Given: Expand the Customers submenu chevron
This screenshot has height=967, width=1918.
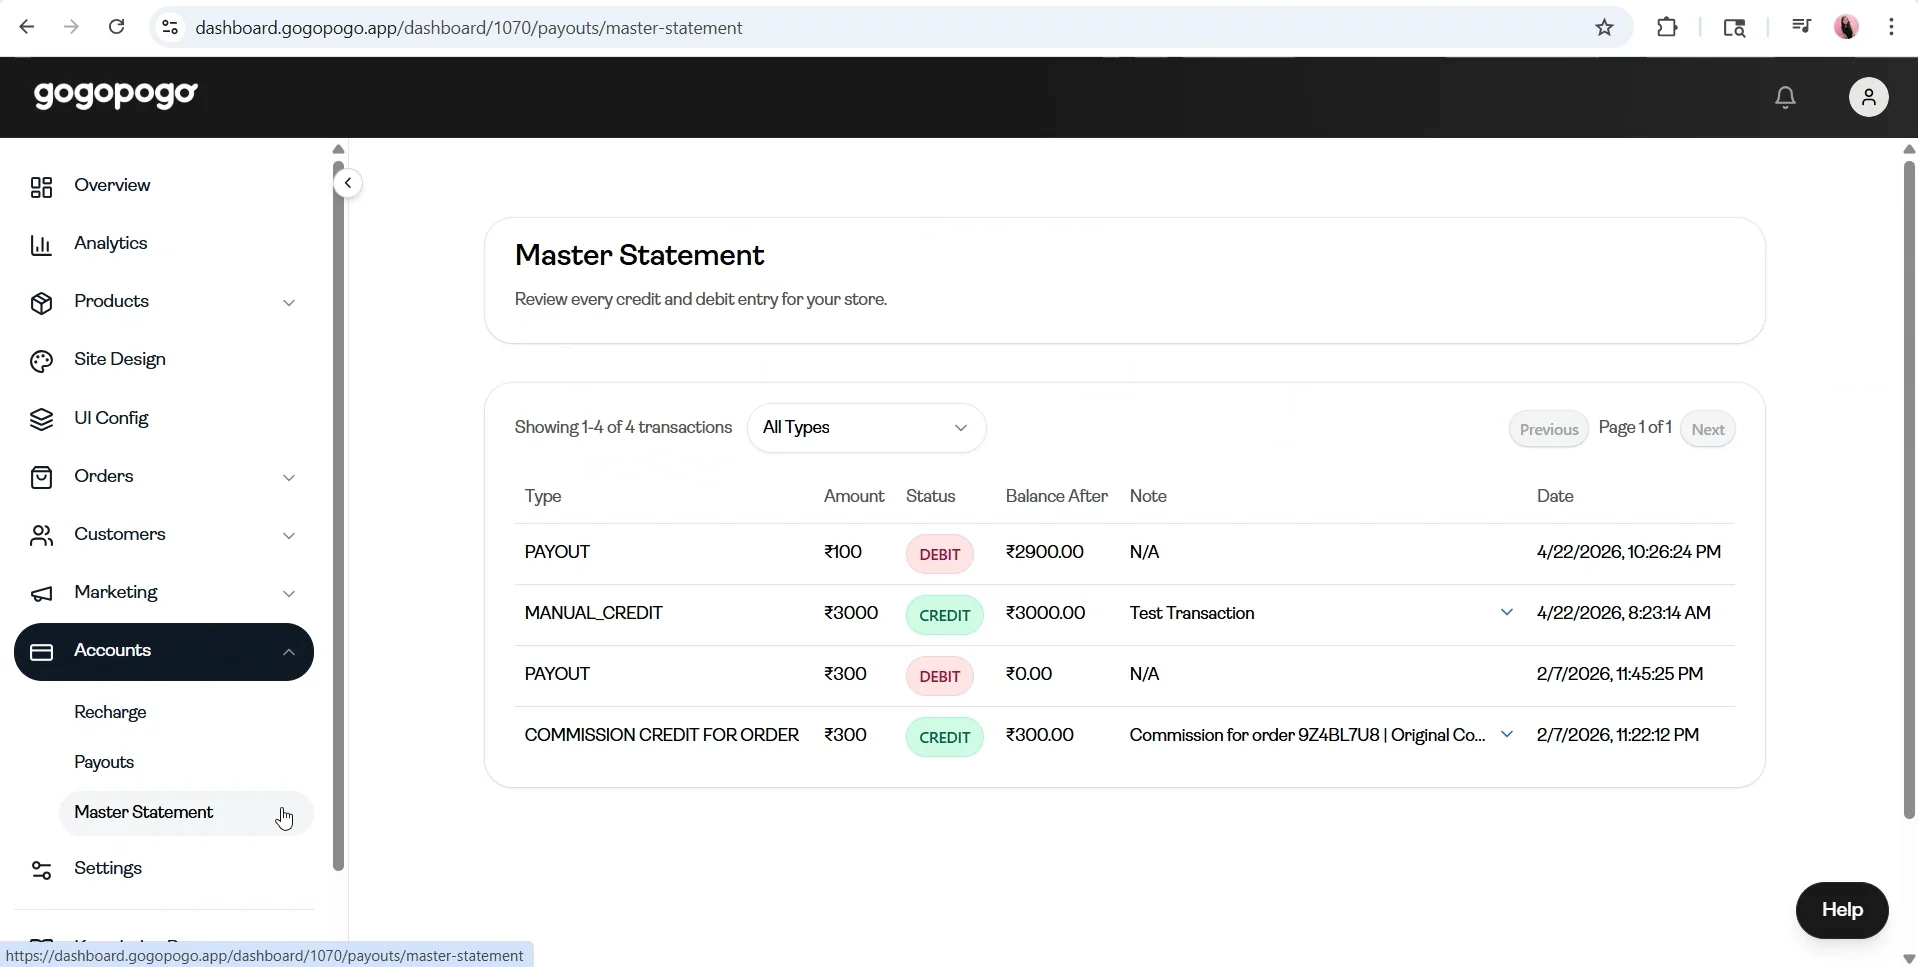Looking at the screenshot, I should coord(289,536).
